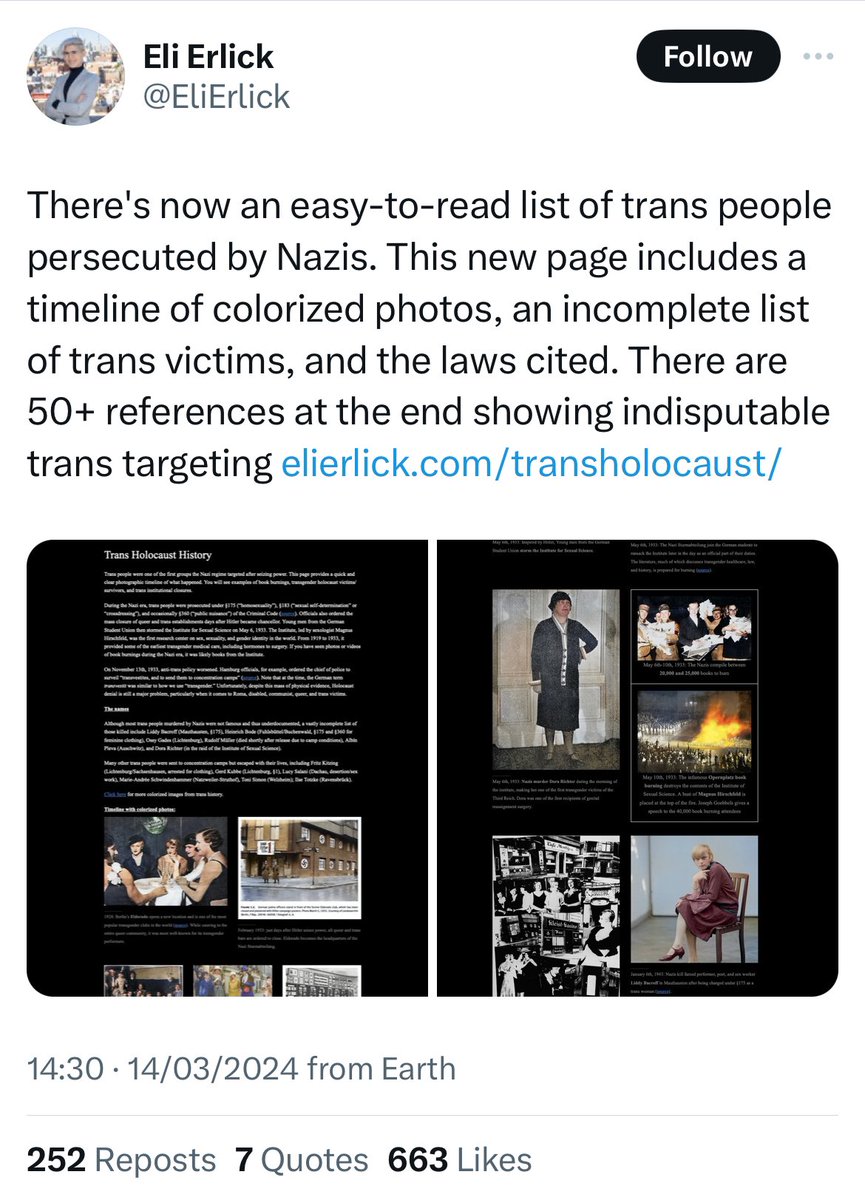This screenshot has height=1200, width=865.
Task: Open the 14:30 · 14/03/2024 timestamp
Action: click(x=162, y=1068)
